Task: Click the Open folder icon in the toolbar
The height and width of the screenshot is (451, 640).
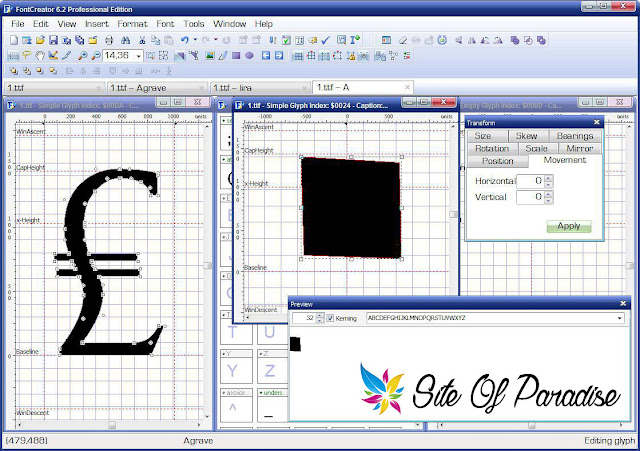Action: (x=40, y=40)
